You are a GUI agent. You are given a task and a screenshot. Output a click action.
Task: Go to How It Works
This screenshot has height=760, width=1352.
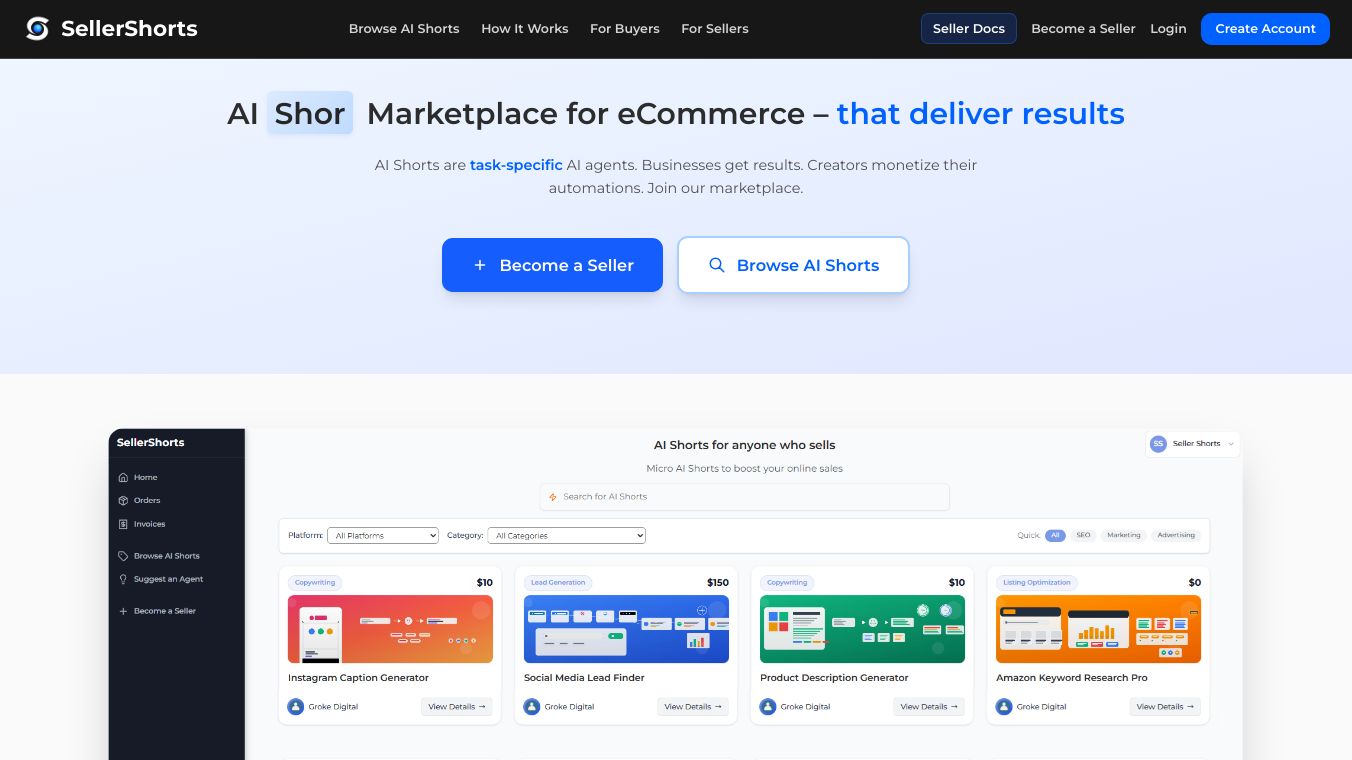point(525,29)
